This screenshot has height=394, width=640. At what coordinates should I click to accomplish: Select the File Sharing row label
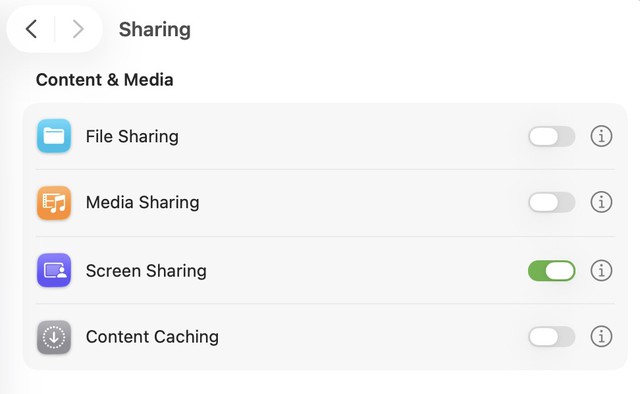pyautogui.click(x=132, y=136)
